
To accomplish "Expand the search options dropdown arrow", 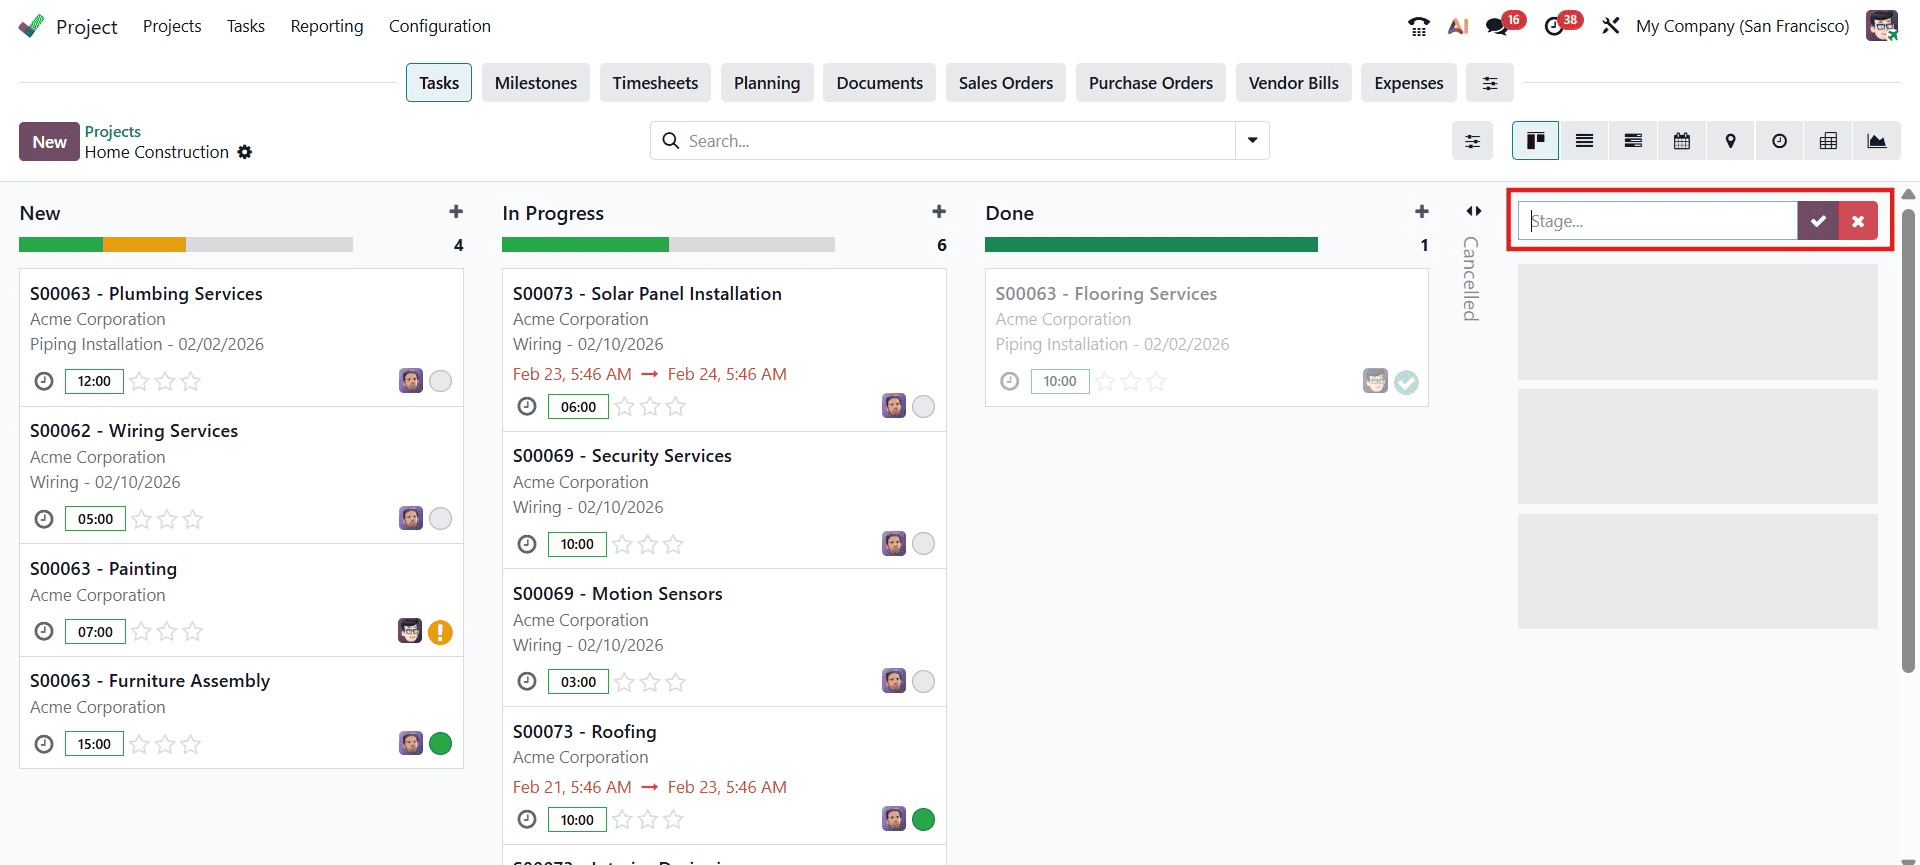I will click(x=1252, y=141).
